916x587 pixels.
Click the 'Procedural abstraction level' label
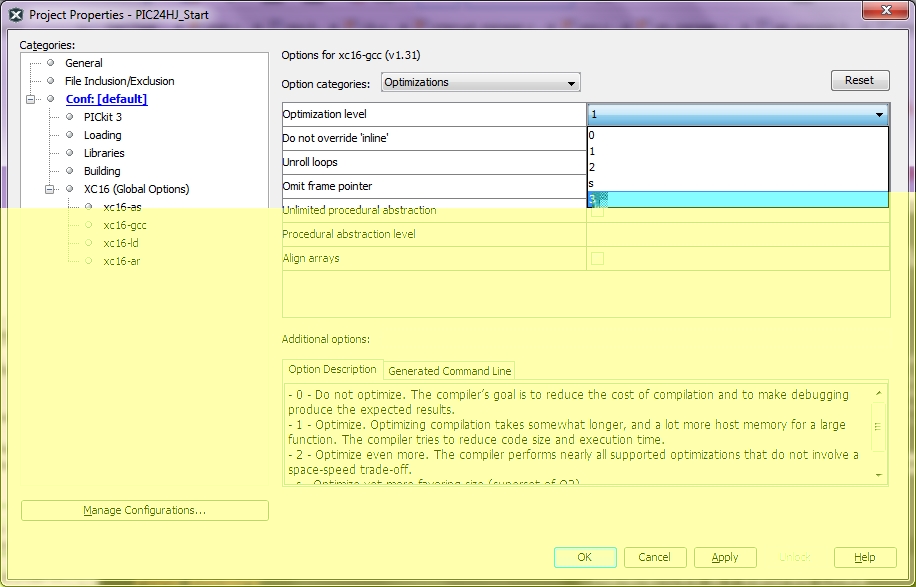click(349, 234)
